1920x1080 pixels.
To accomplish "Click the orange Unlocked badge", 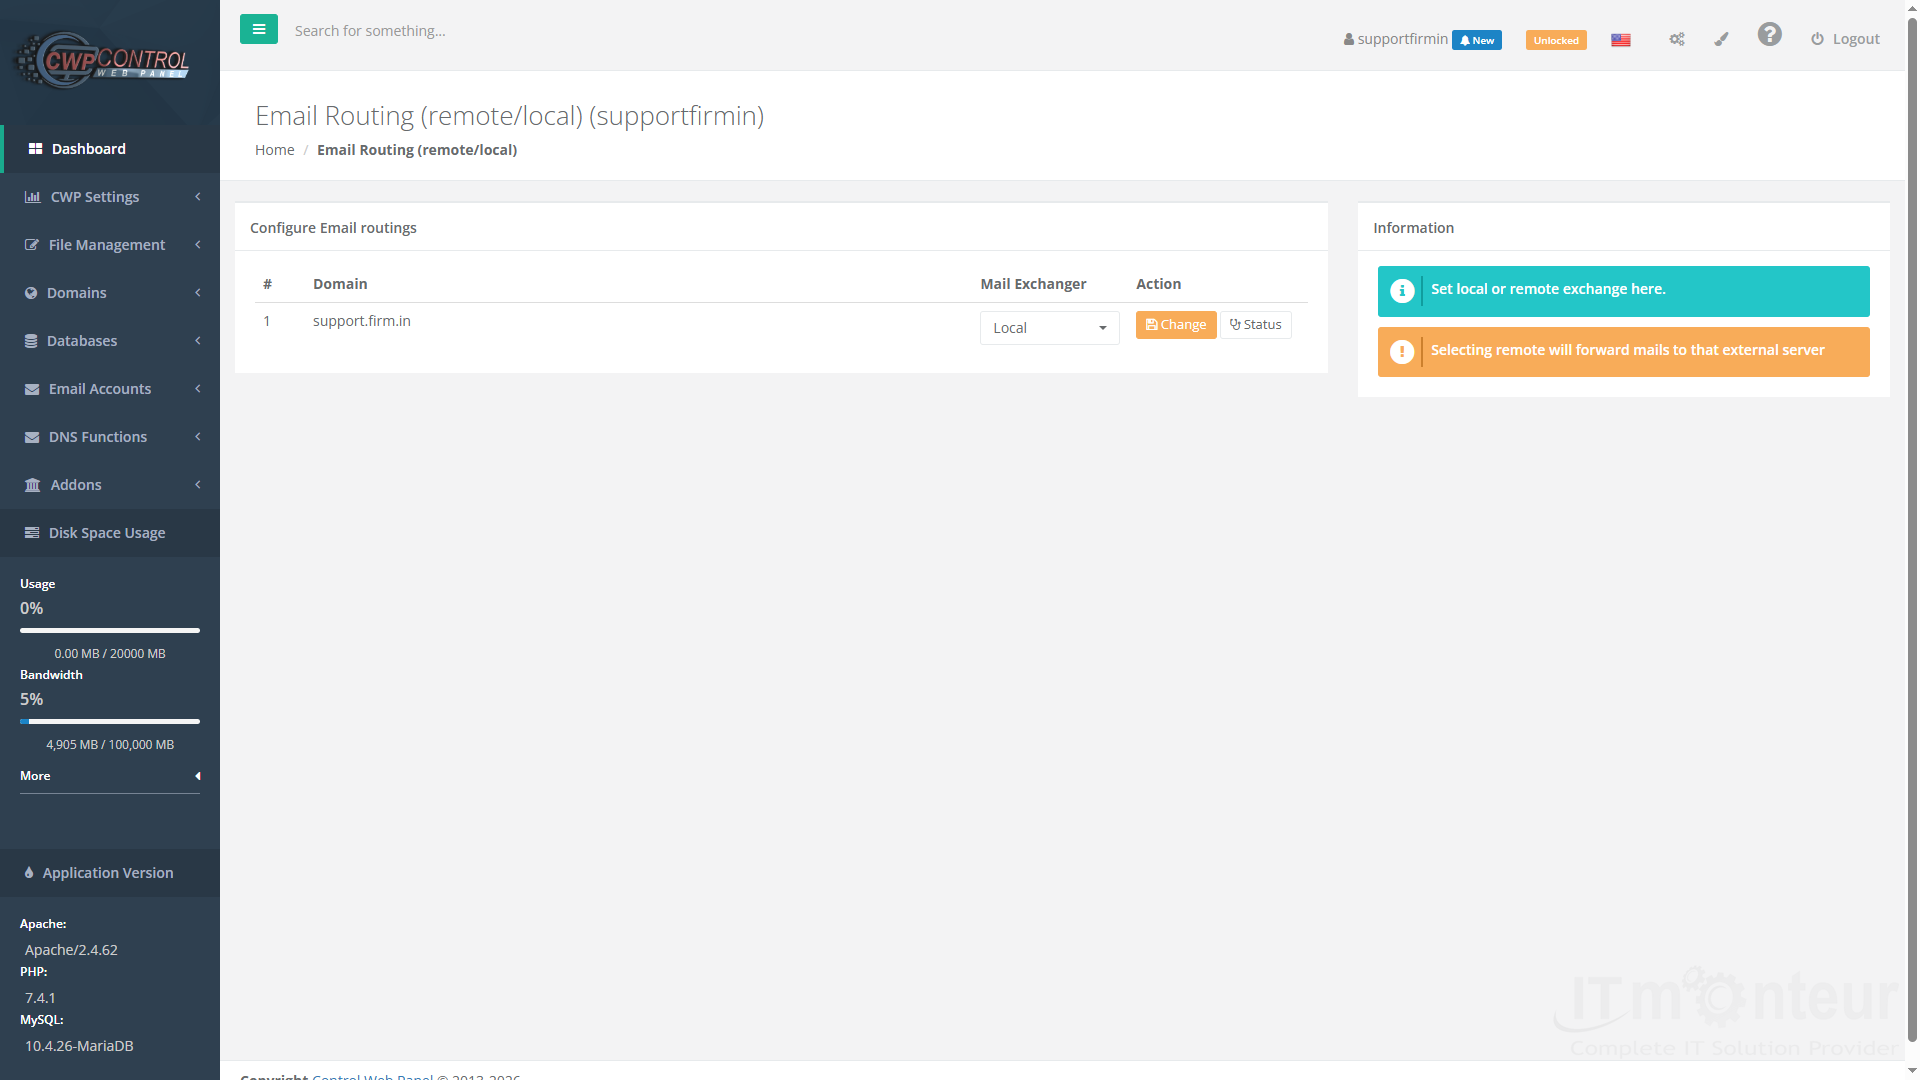I will (x=1556, y=40).
